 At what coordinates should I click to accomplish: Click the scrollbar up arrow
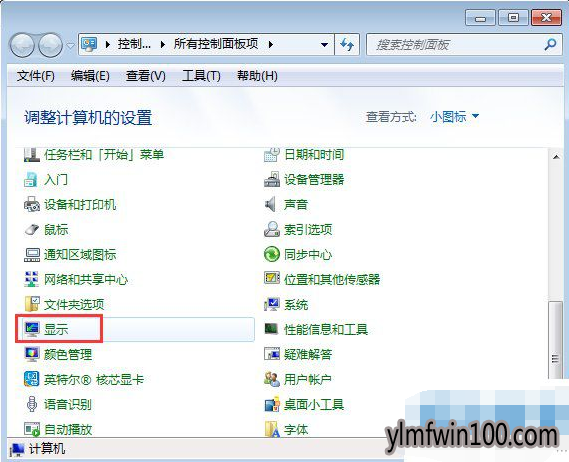(556, 157)
